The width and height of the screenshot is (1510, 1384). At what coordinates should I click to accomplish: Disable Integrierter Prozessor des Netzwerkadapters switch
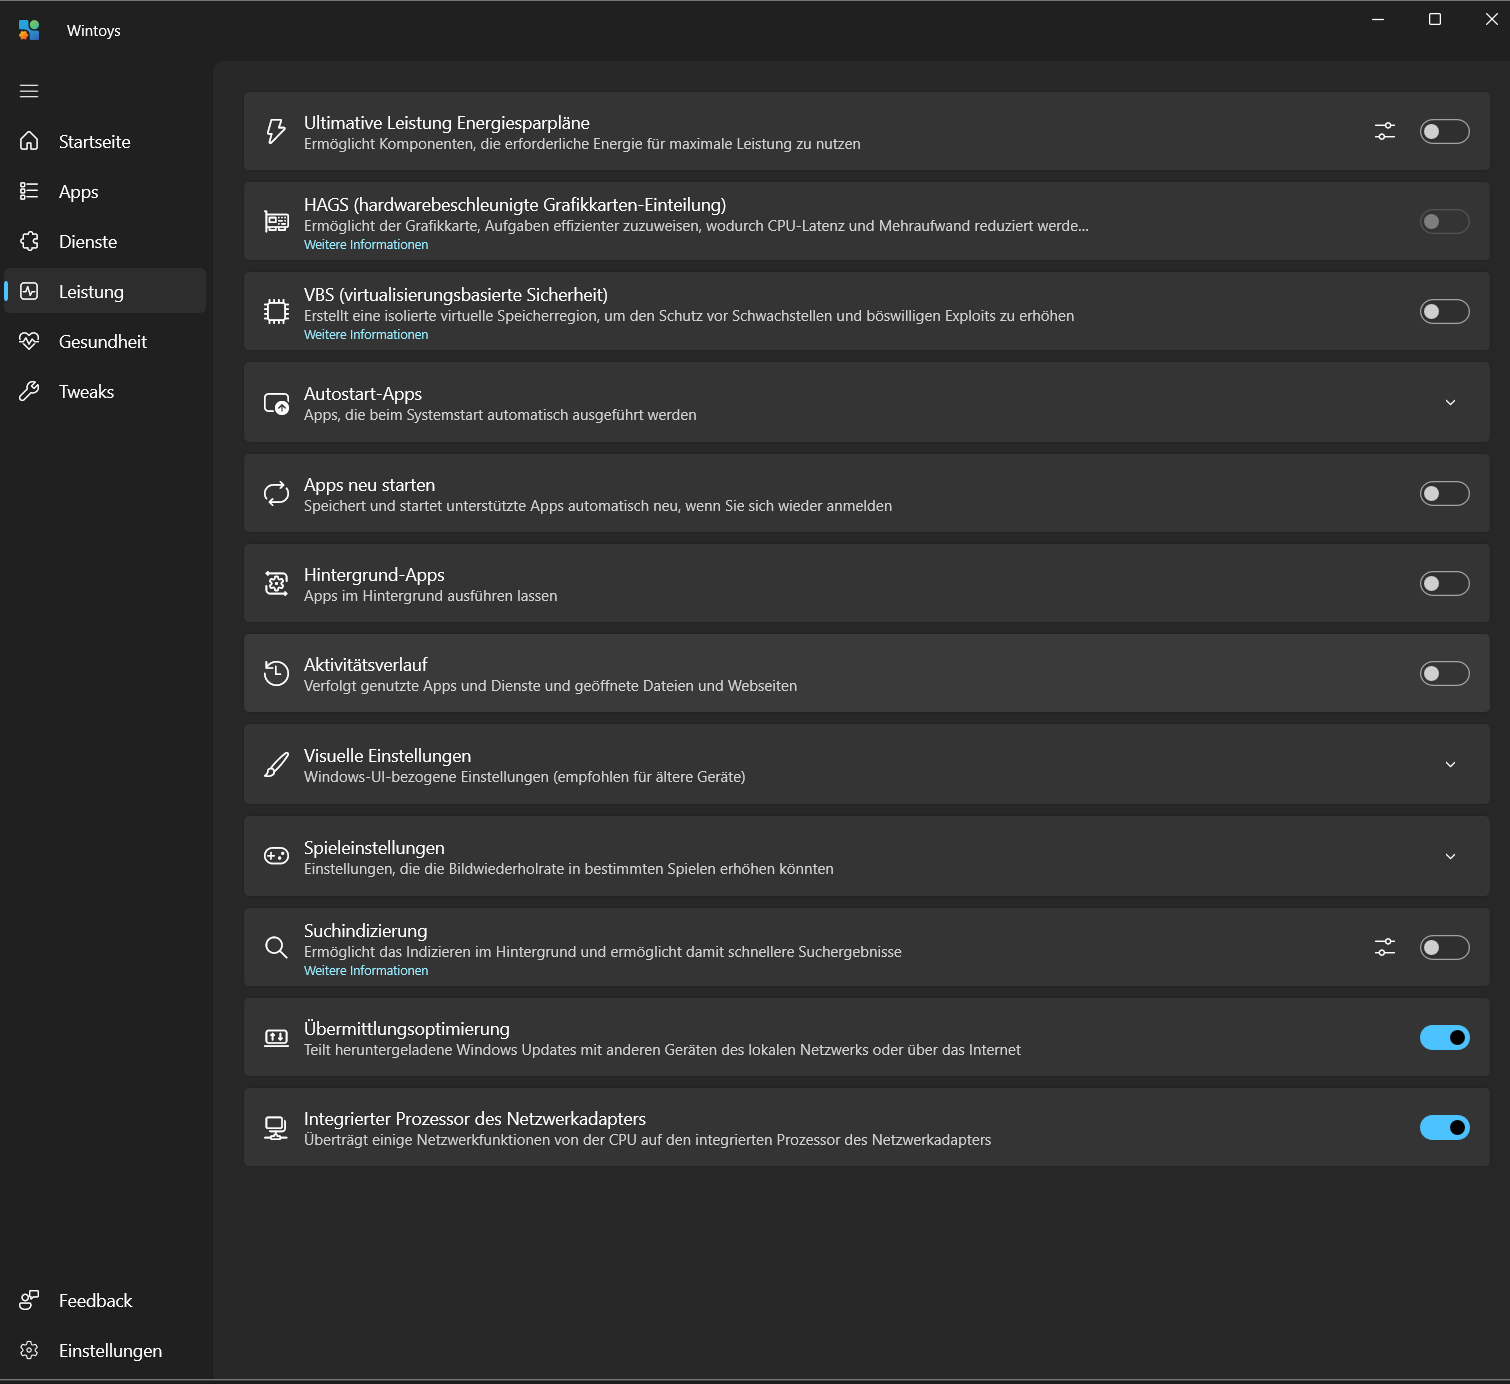[1444, 1127]
